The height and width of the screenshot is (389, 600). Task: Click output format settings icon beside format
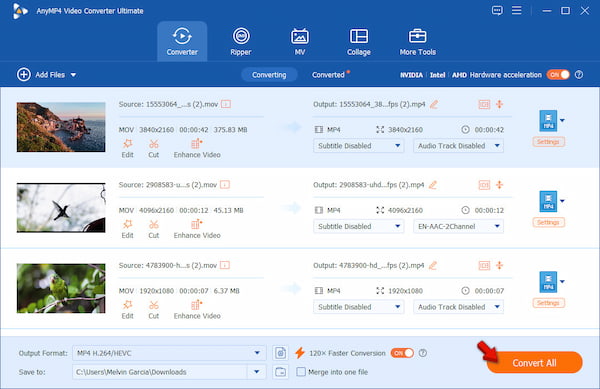[x=280, y=353]
